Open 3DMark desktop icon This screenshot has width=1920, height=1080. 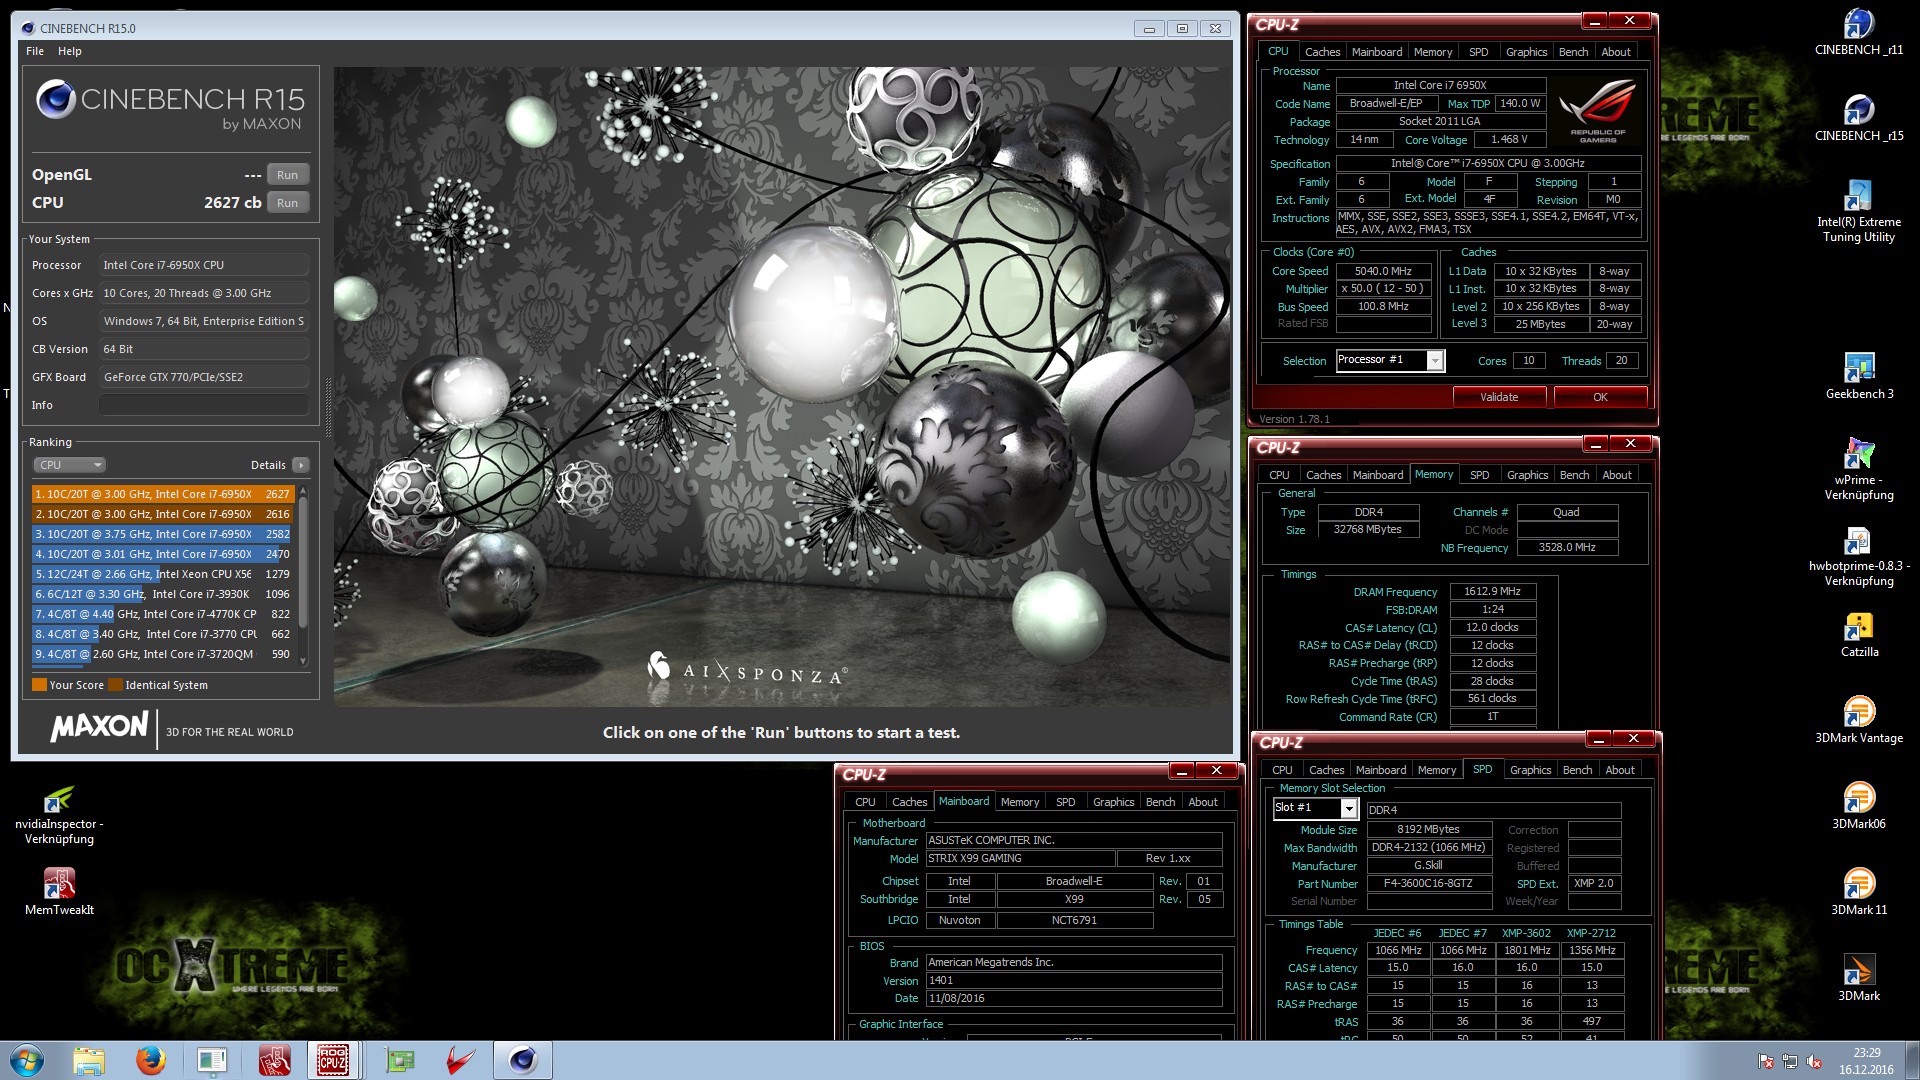(1858, 977)
